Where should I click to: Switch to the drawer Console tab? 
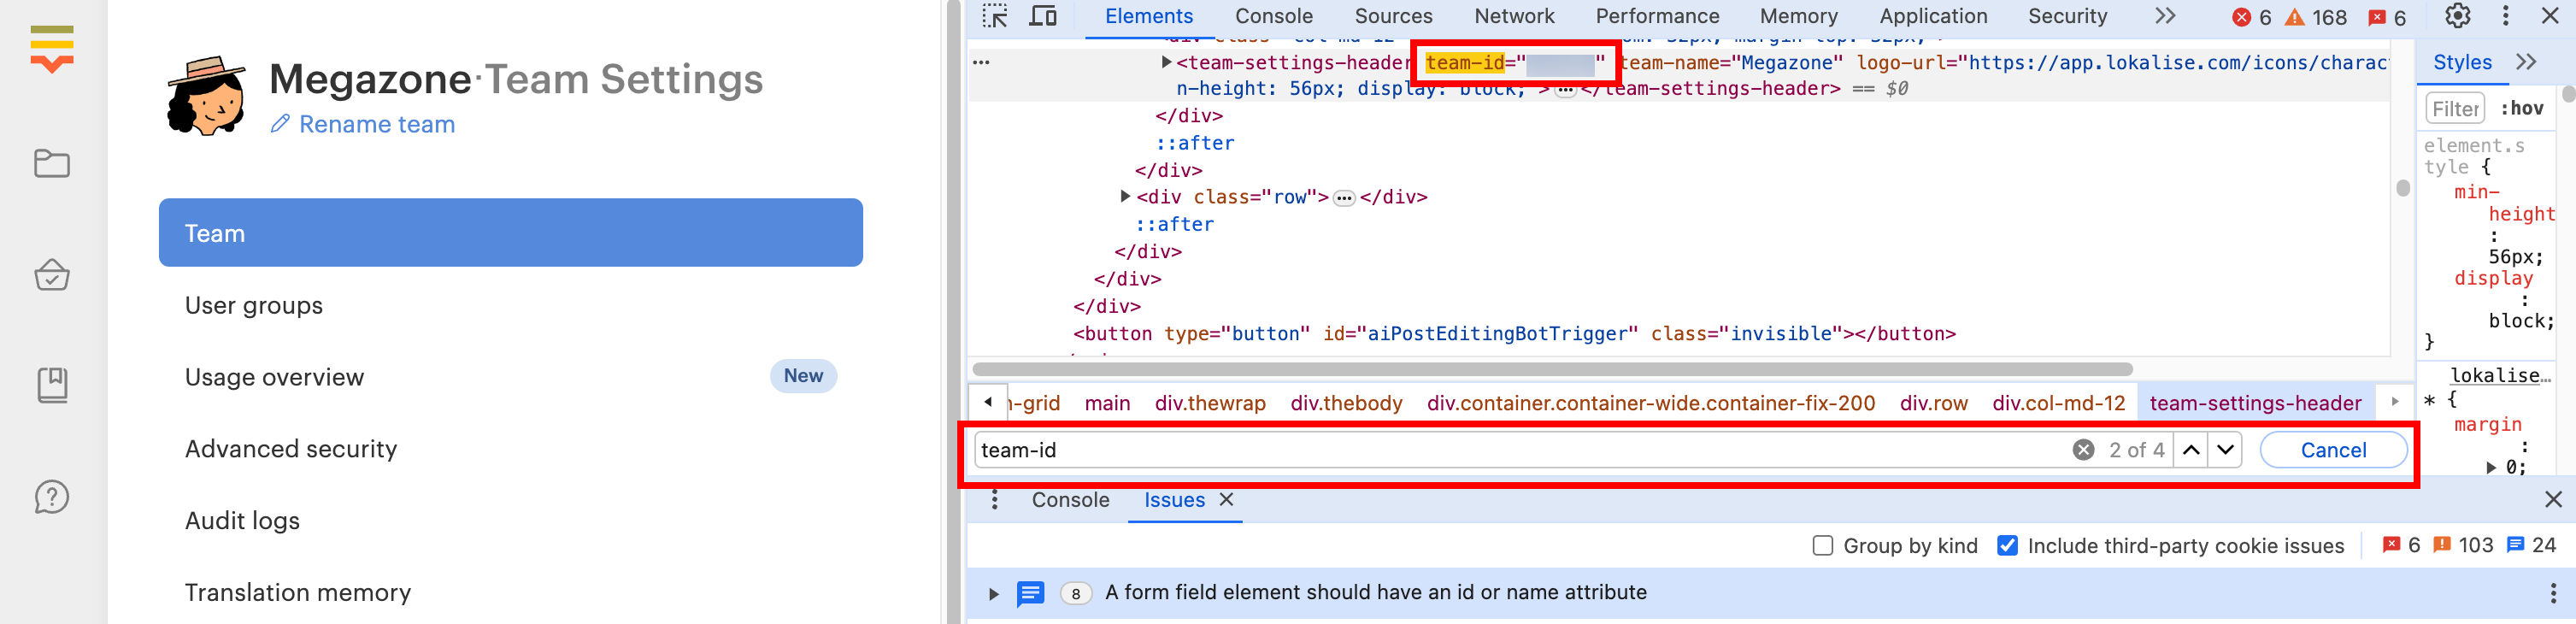pyautogui.click(x=1070, y=500)
